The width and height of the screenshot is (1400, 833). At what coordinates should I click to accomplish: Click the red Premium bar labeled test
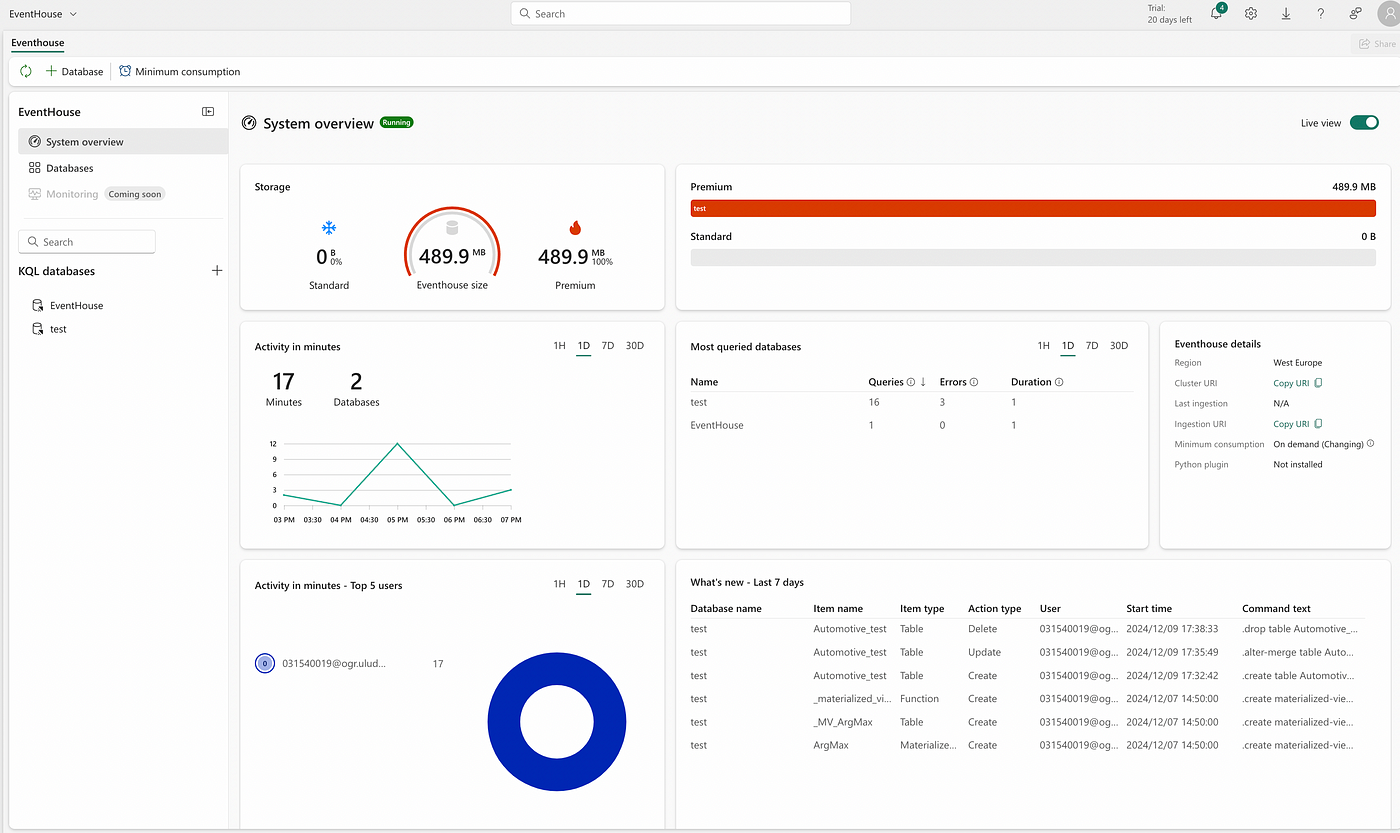pyautogui.click(x=1033, y=208)
